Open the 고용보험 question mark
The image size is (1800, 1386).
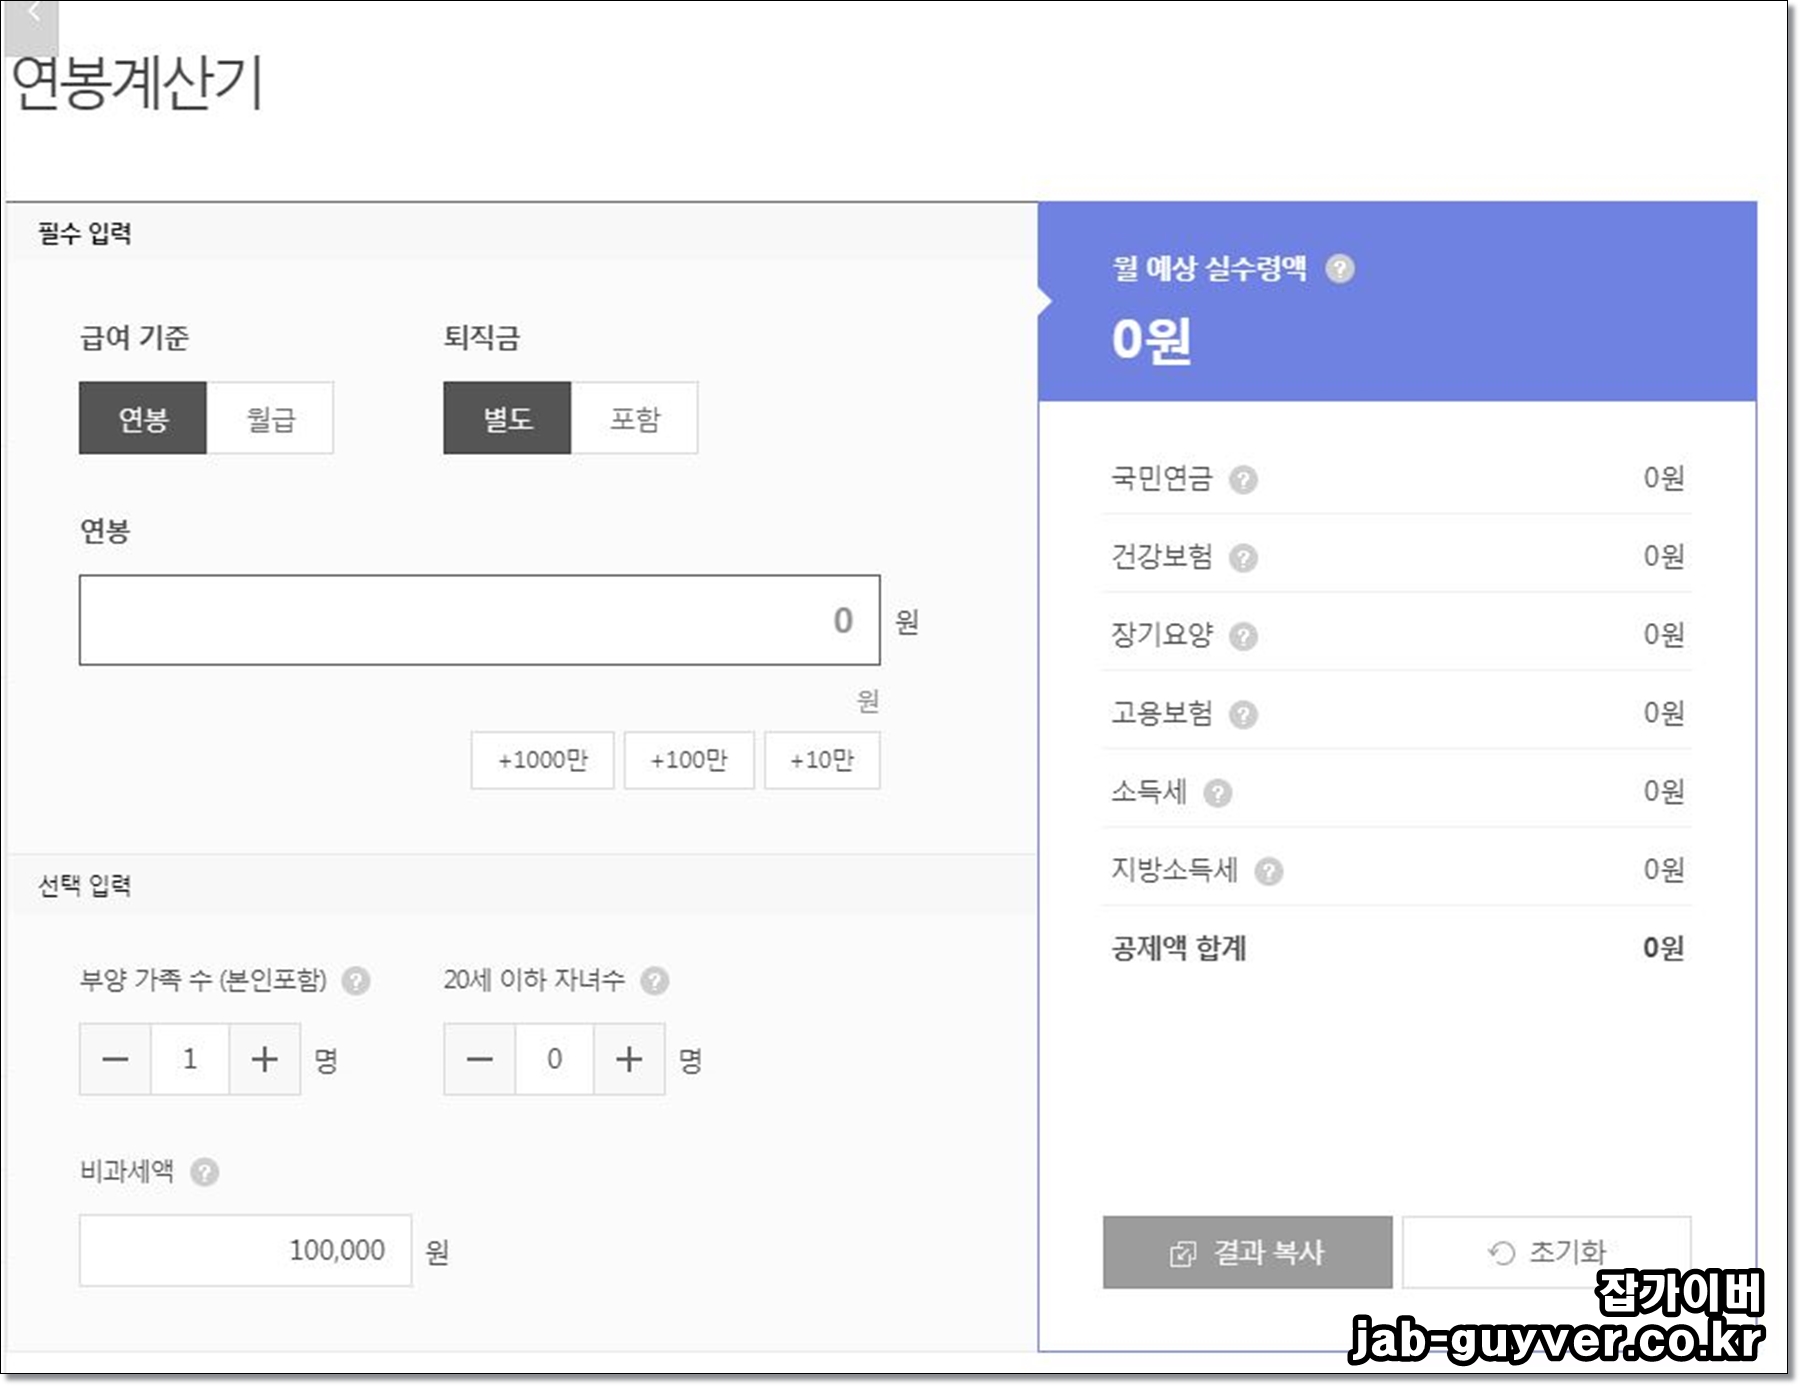[x=1244, y=713]
